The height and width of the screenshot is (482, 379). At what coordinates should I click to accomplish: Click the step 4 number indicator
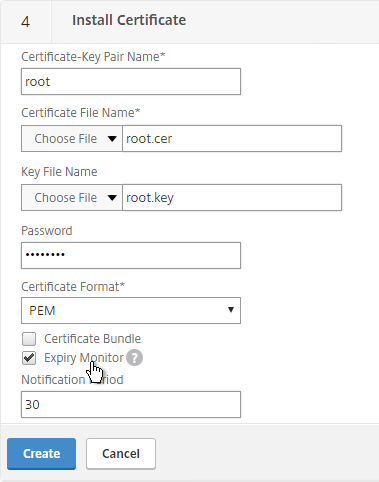pos(25,22)
